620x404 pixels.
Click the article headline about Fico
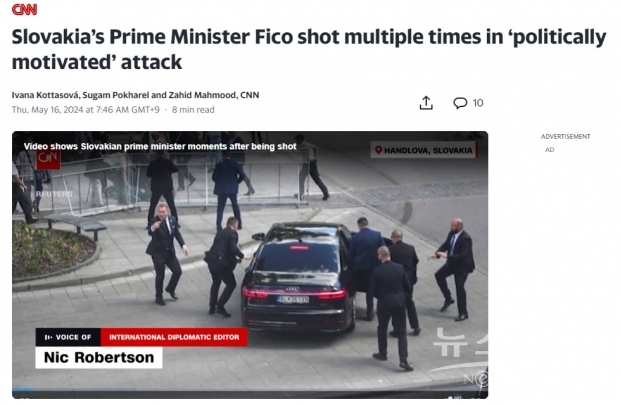309,49
